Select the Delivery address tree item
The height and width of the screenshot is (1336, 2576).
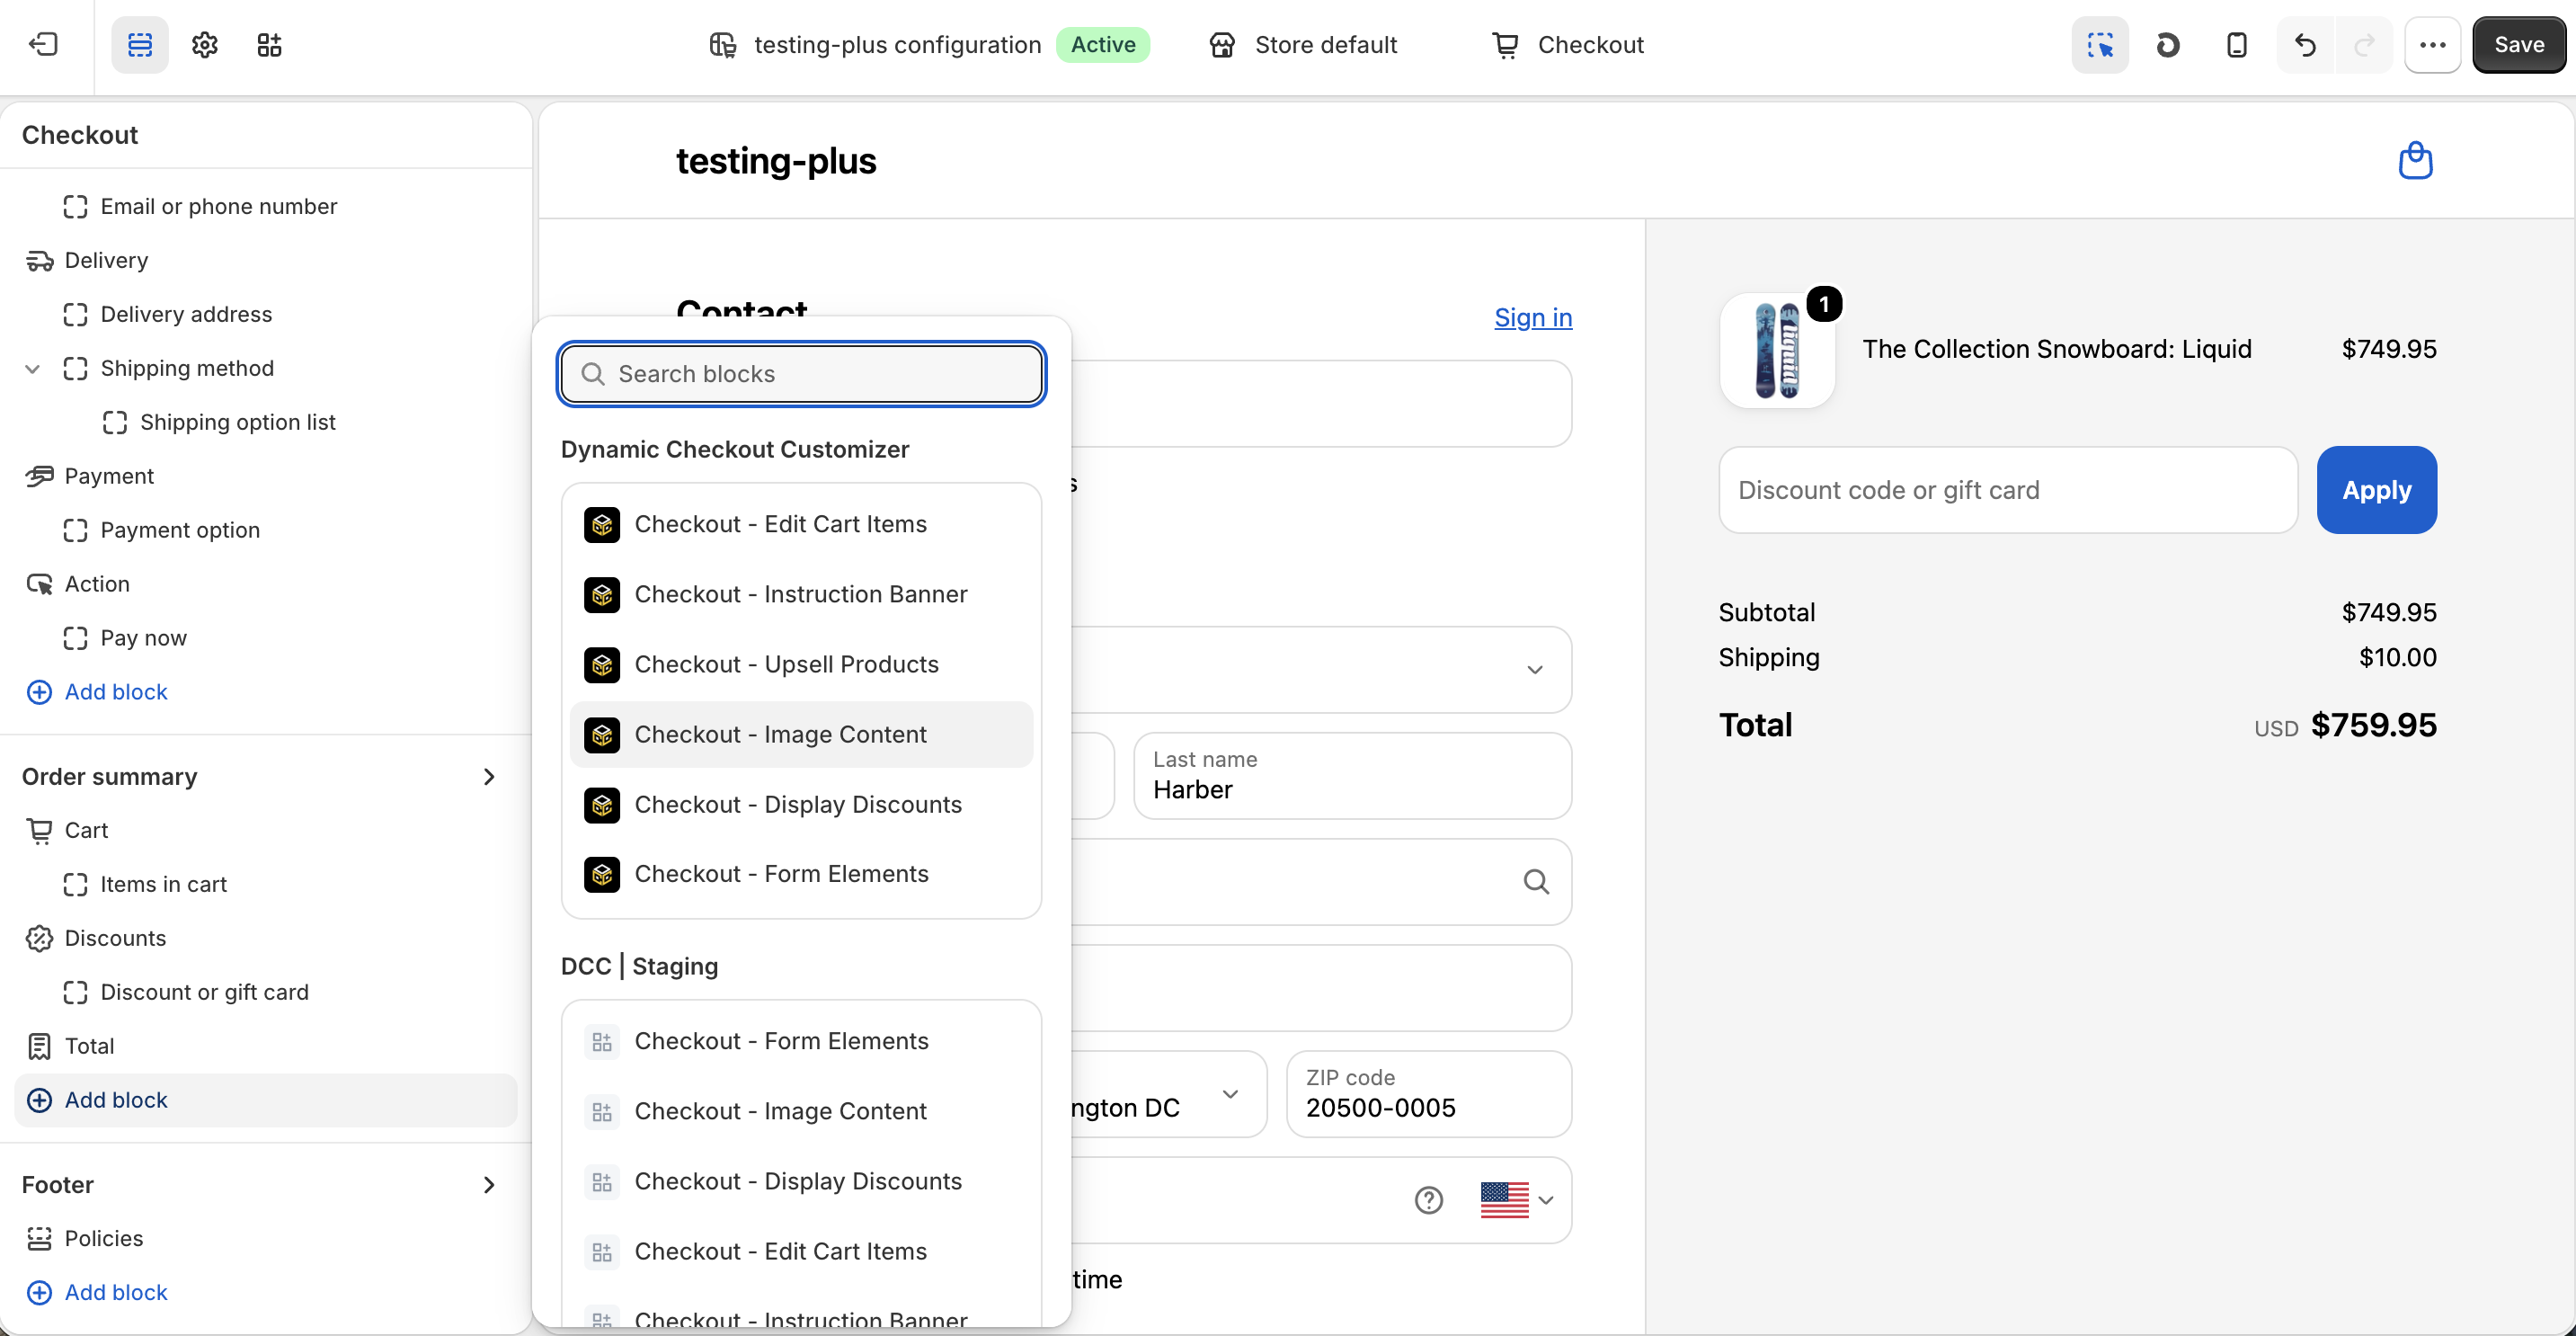pyautogui.click(x=186, y=314)
